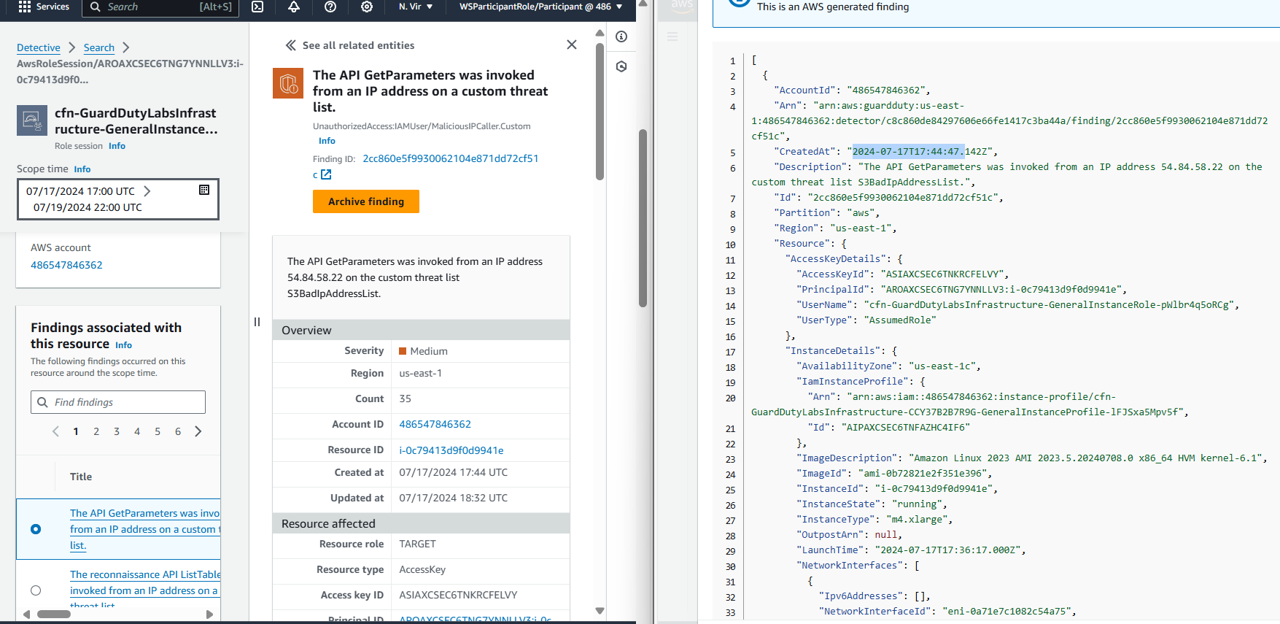Open the calendar icon in Scope time
1280x624 pixels.
tap(204, 190)
